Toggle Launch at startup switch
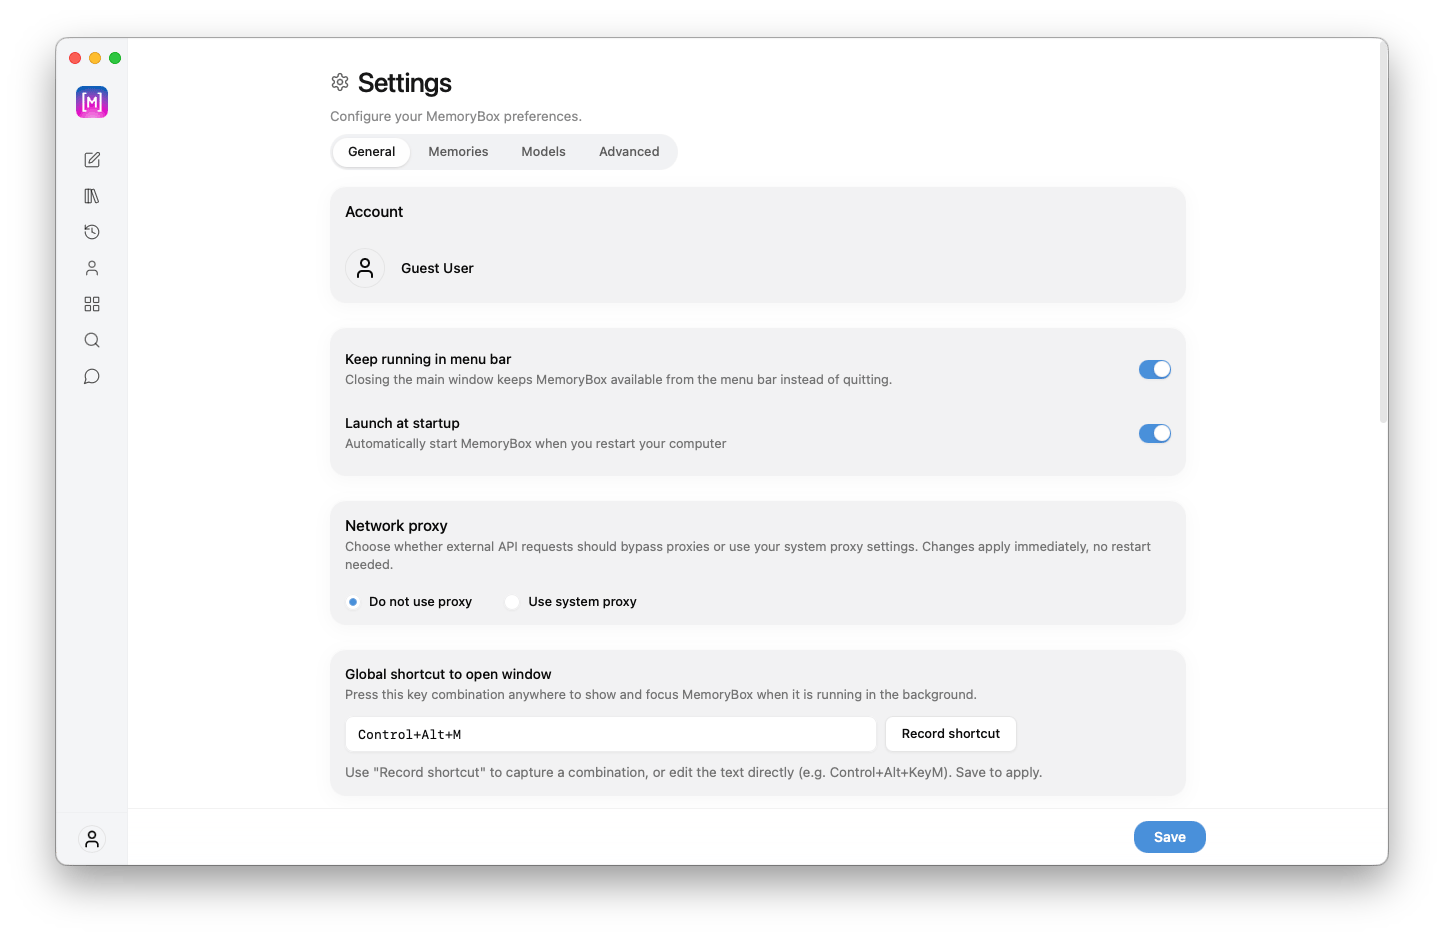Screen dimensions: 1444x939 pos(1155,433)
